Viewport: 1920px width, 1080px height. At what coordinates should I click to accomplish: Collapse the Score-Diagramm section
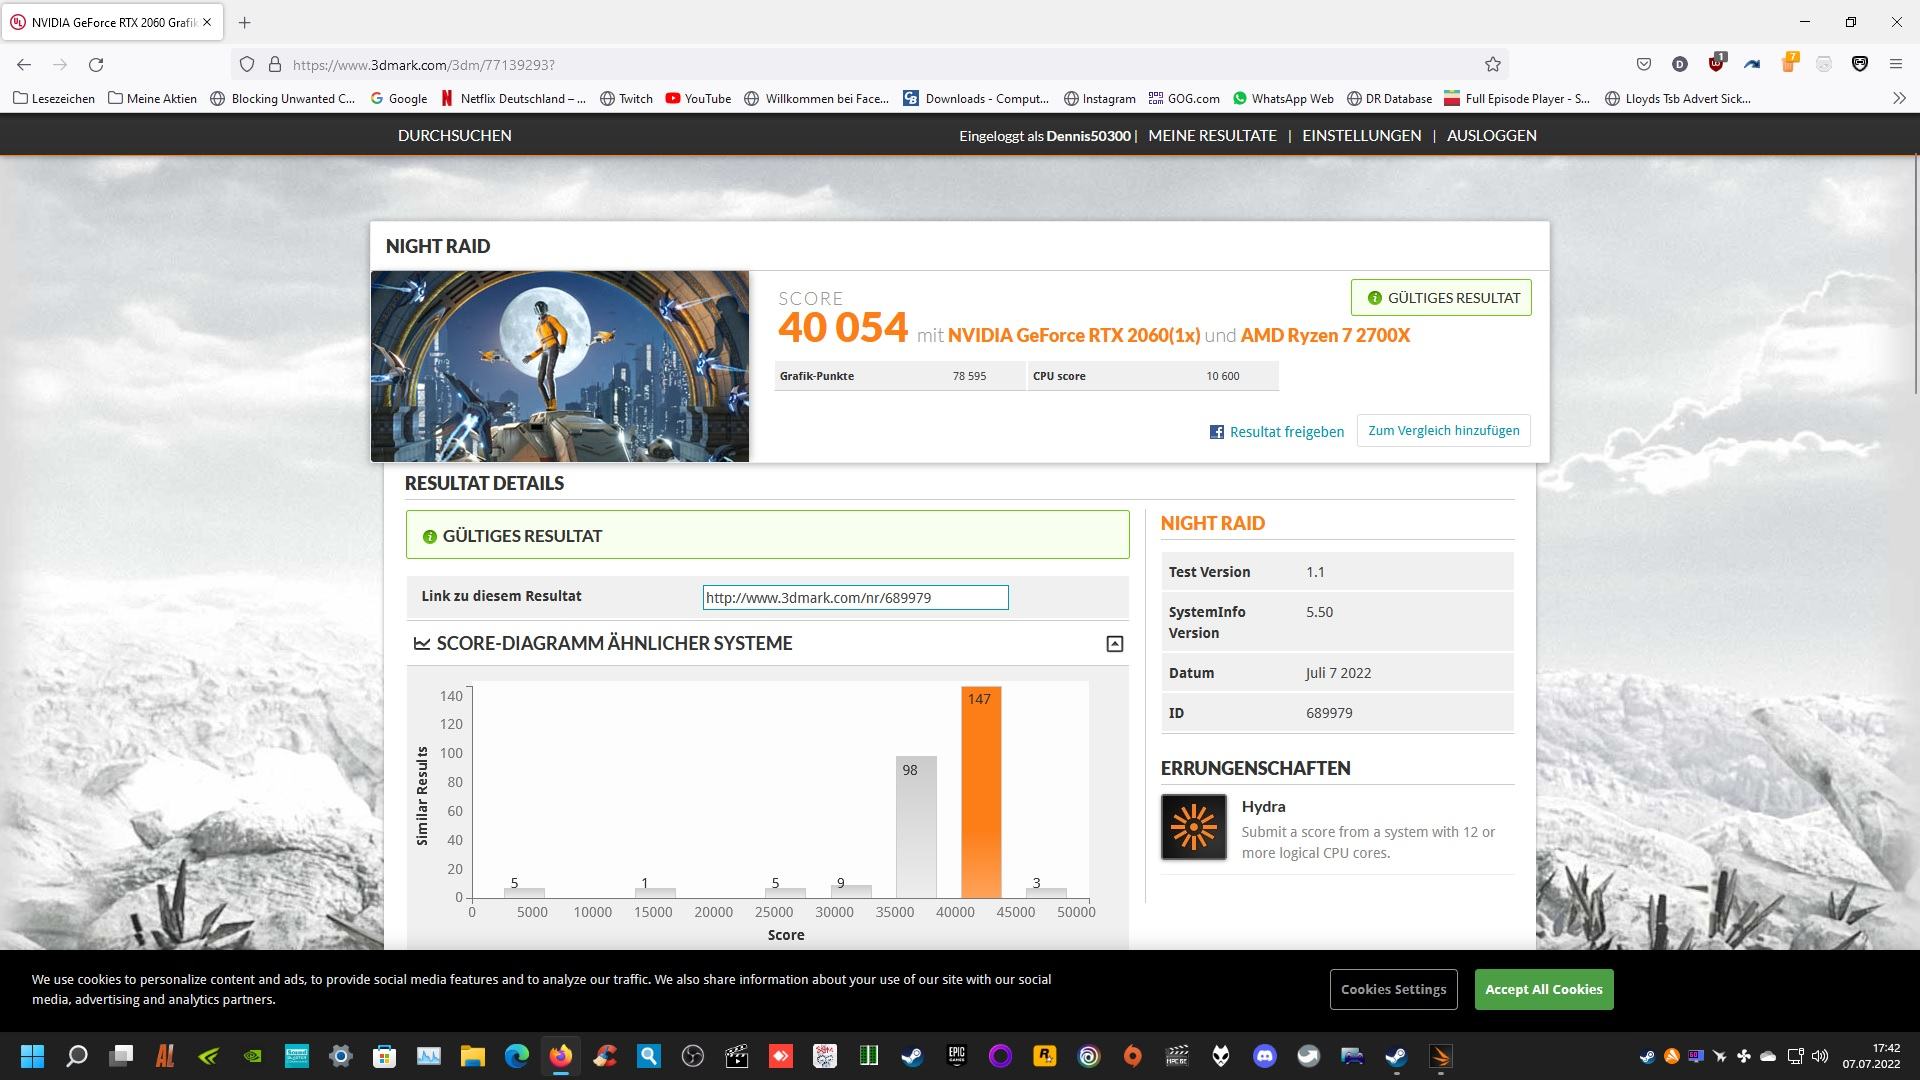click(1114, 644)
